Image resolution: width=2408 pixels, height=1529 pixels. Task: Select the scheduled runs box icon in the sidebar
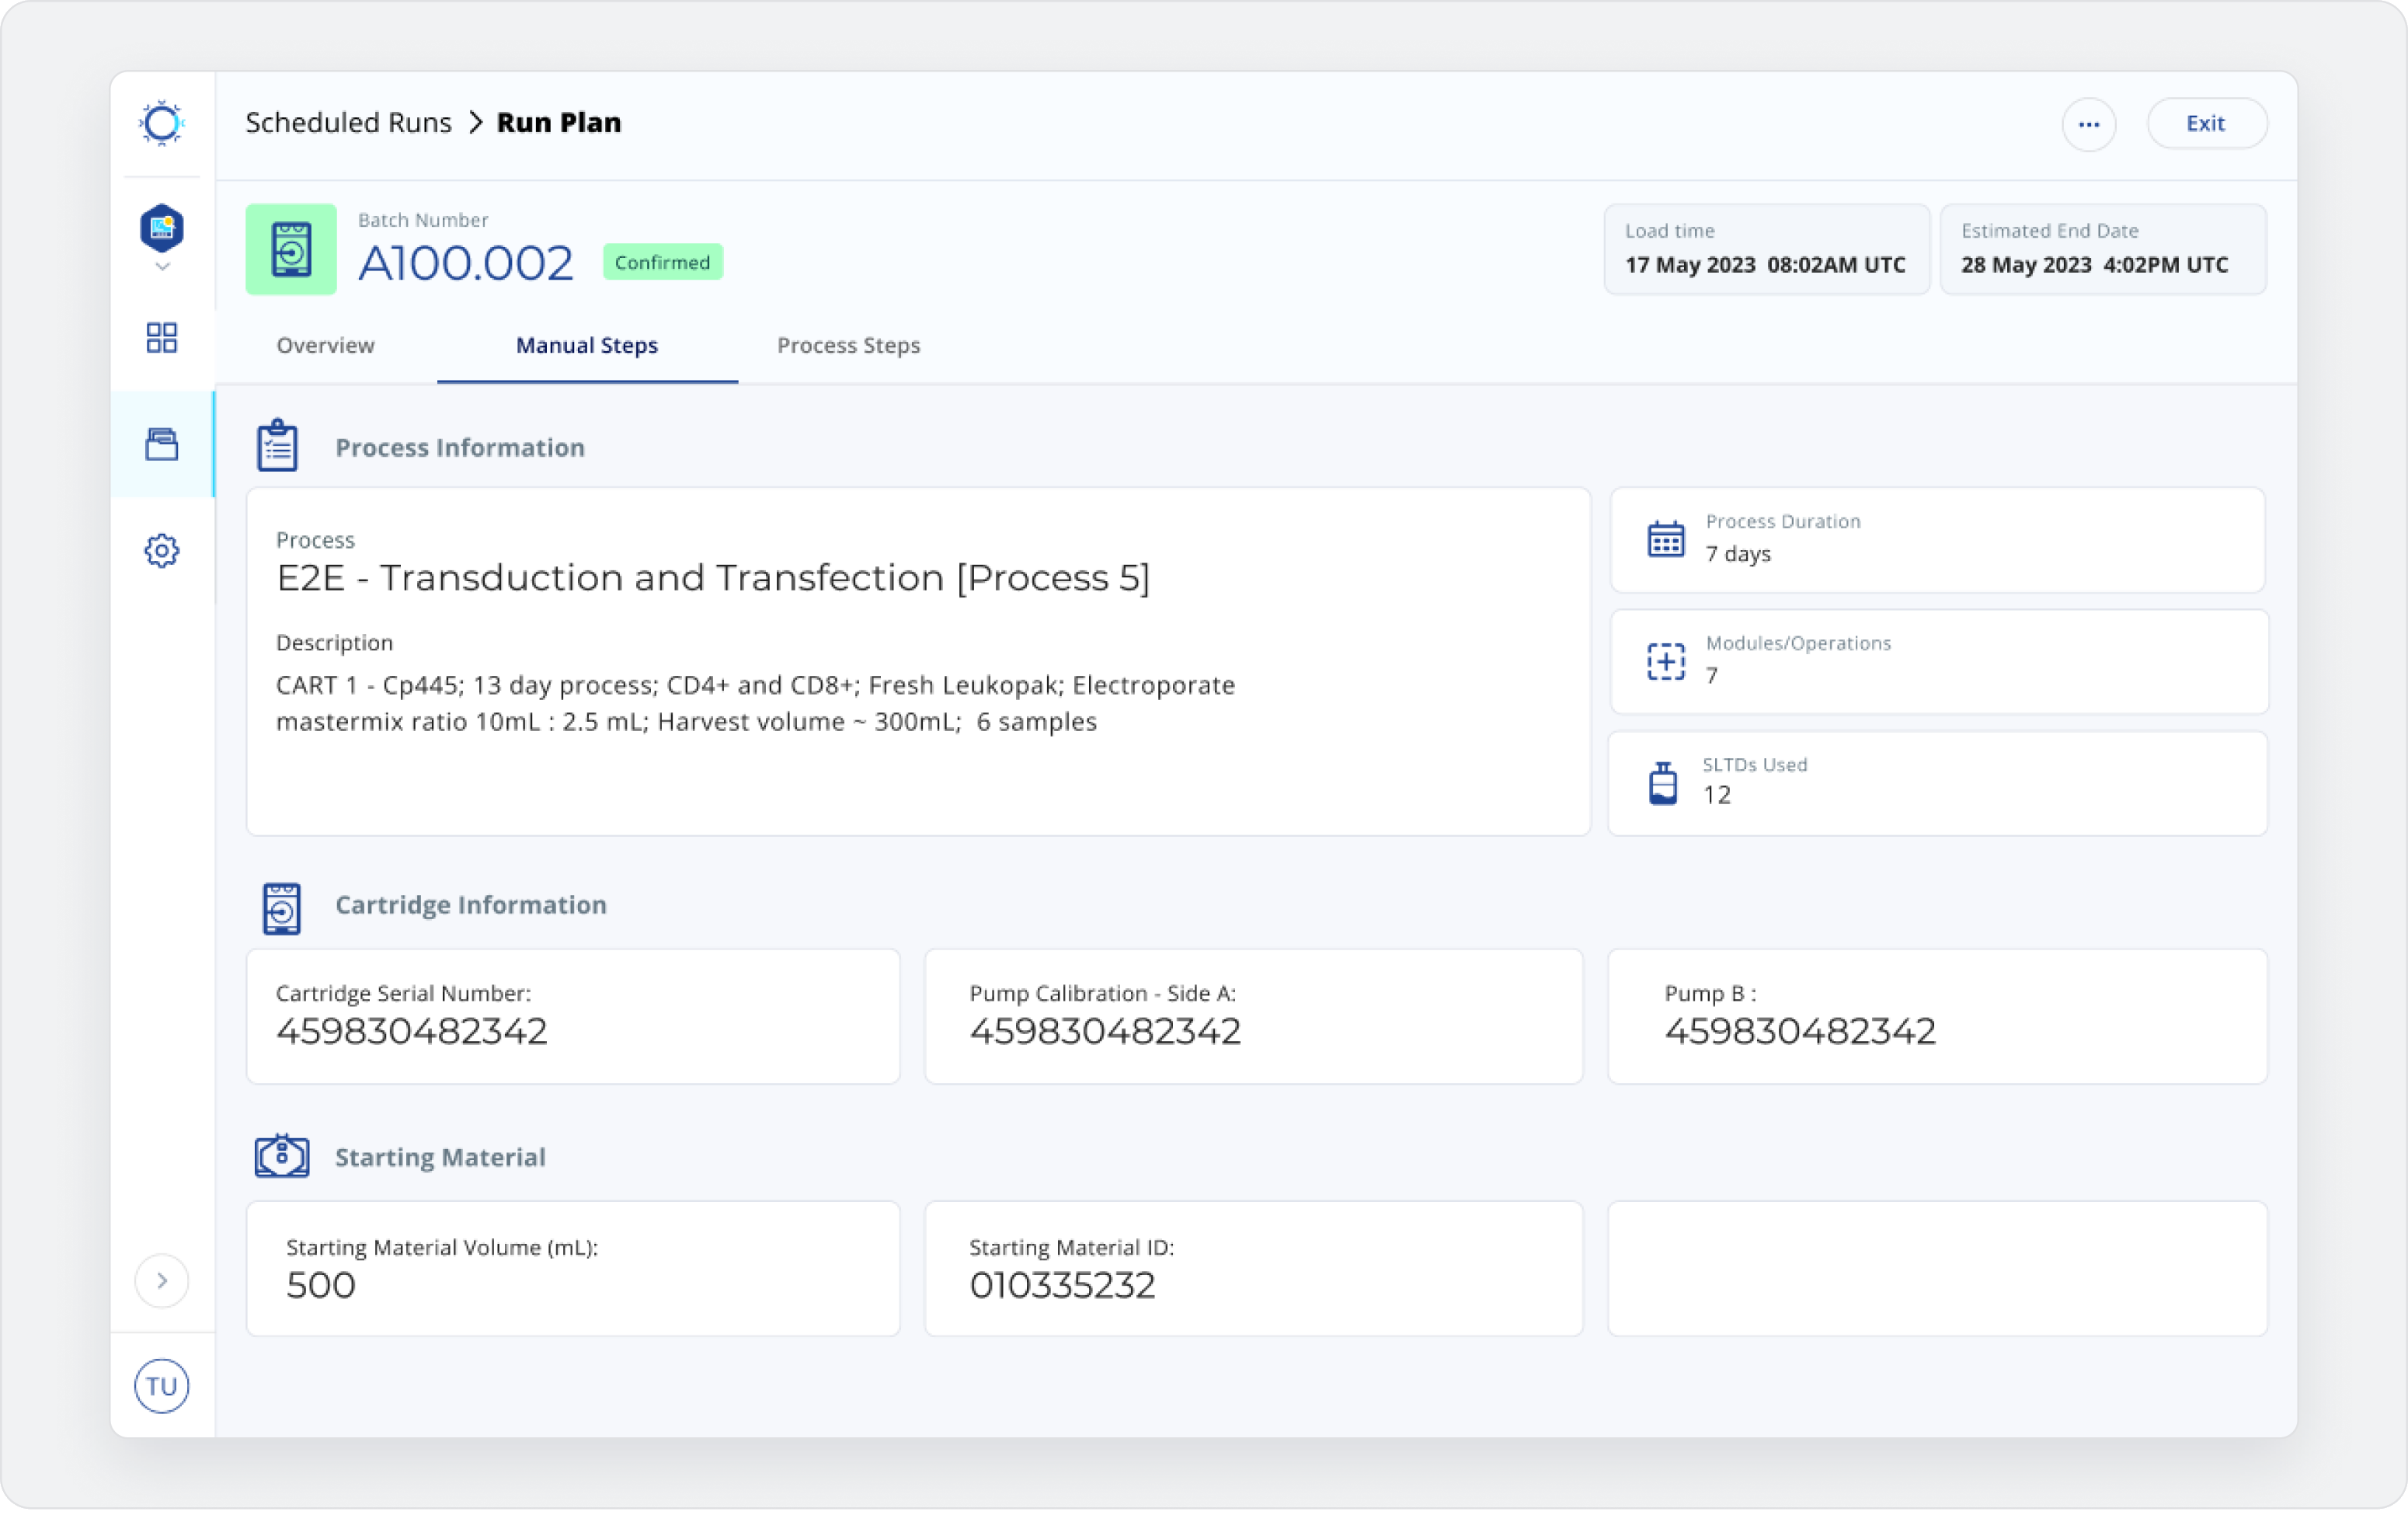tap(161, 444)
